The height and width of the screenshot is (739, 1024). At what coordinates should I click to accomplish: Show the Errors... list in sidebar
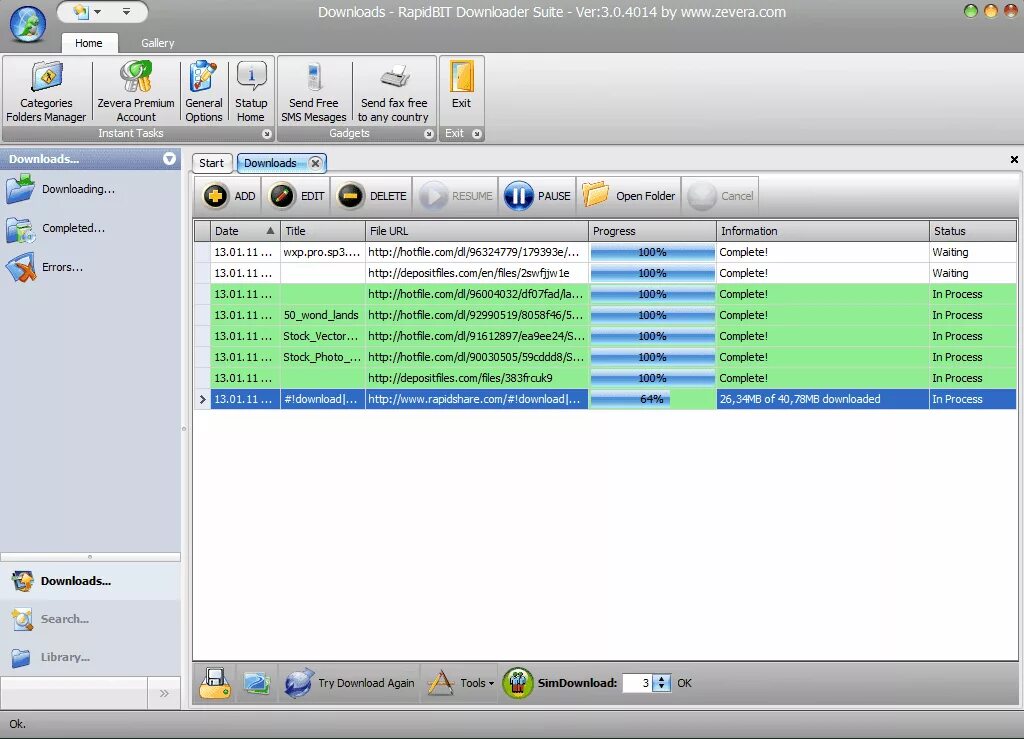(x=44, y=268)
